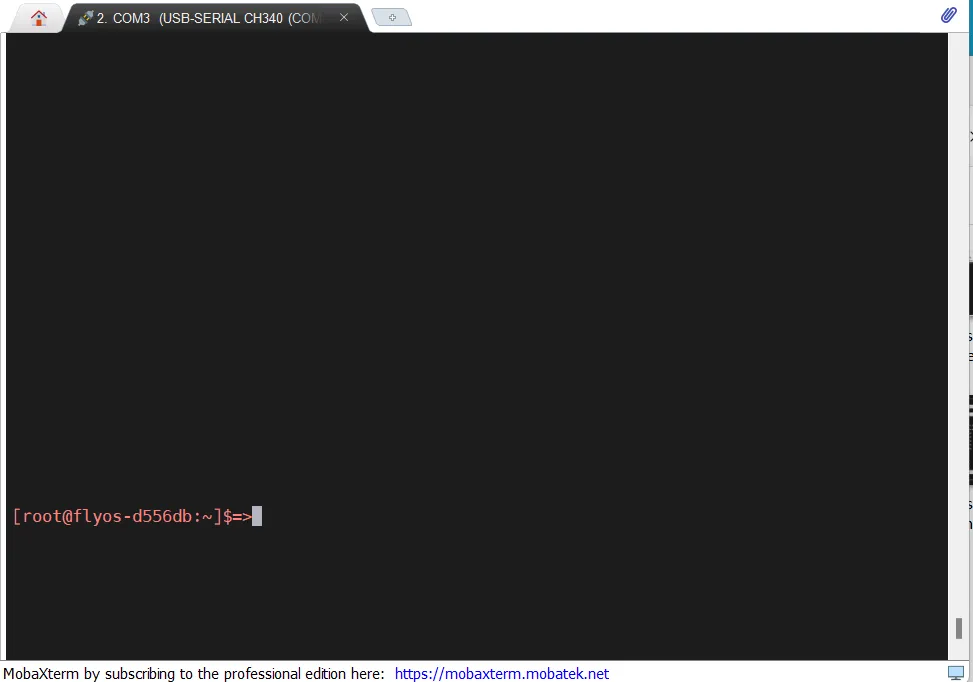Open the mobaxterm.mobatek.net link
Image resolution: width=973 pixels, height=682 pixels.
coord(501,674)
